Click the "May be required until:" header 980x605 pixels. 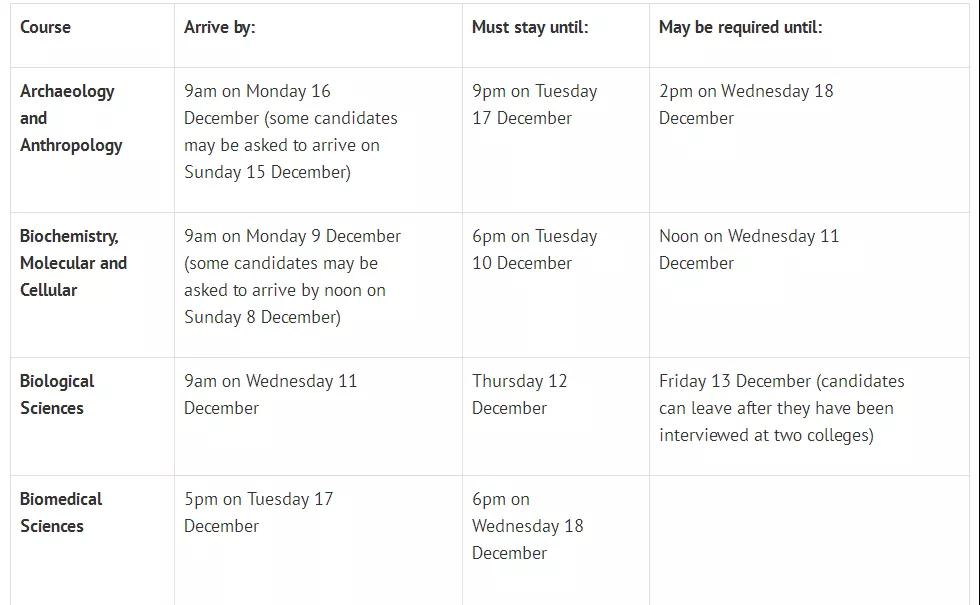click(x=741, y=27)
